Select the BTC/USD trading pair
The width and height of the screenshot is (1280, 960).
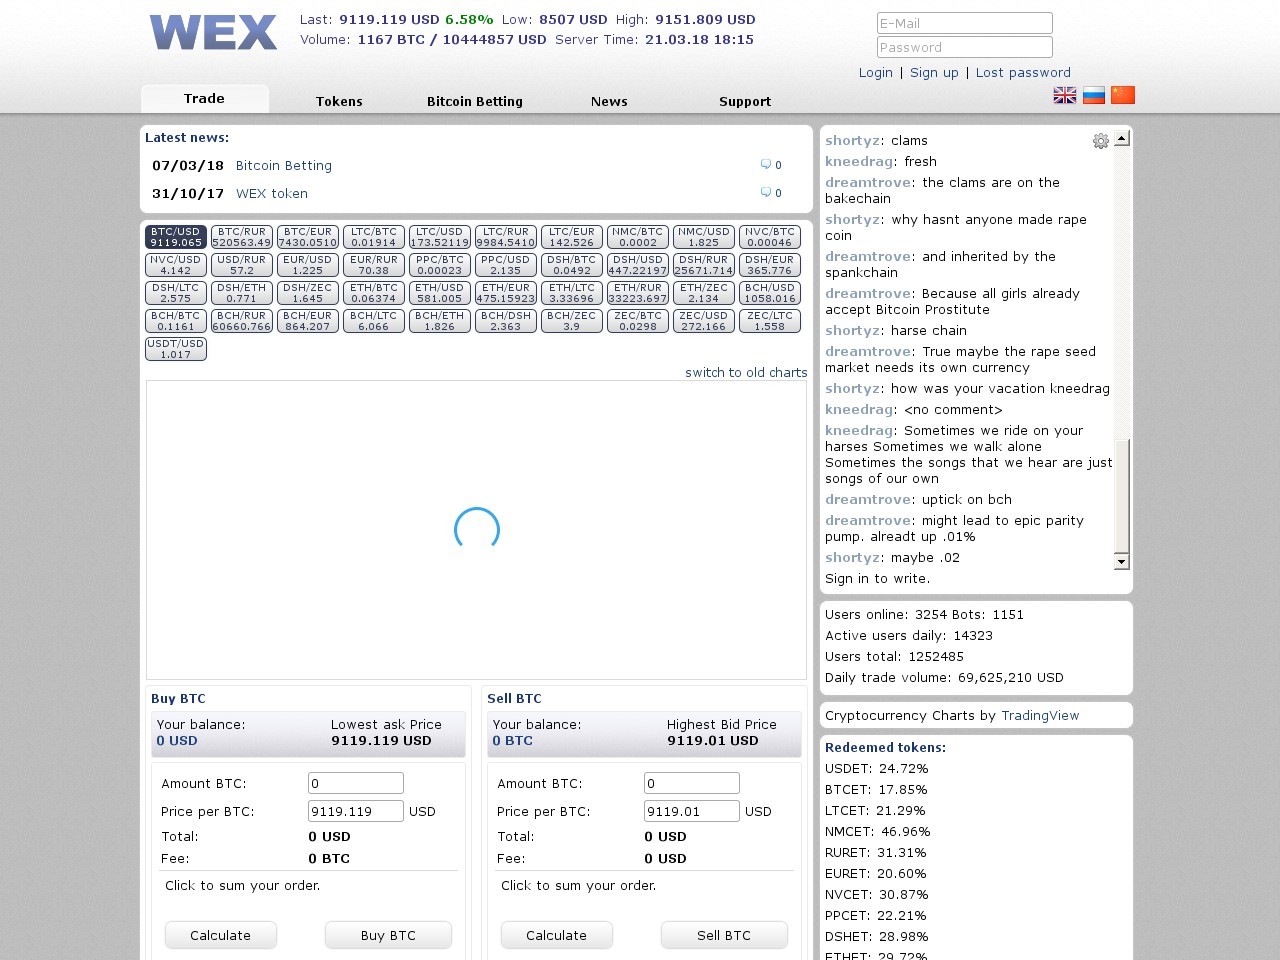(x=175, y=237)
